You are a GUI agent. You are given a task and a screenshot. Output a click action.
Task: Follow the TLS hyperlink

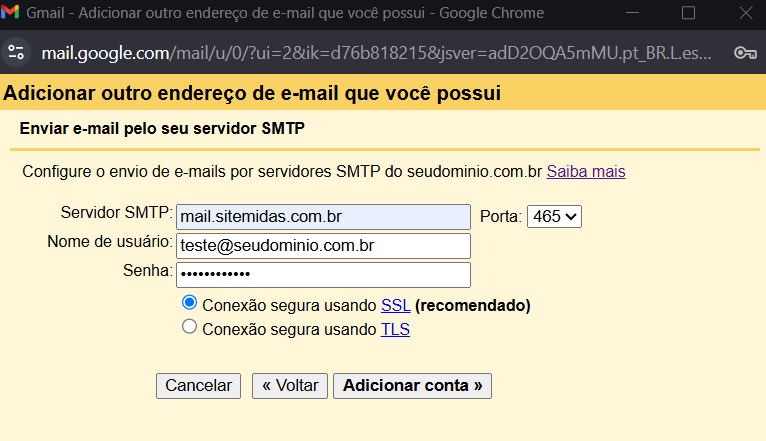click(x=395, y=329)
